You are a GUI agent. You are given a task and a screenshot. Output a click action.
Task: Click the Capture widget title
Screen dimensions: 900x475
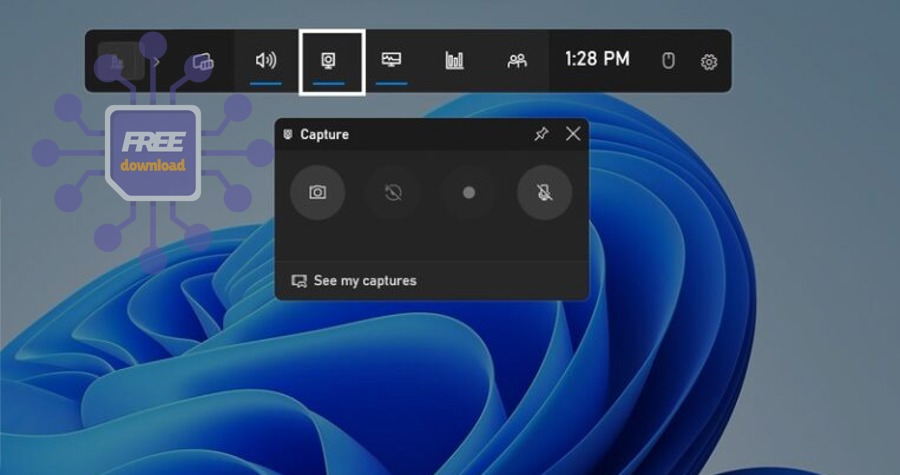pyautogui.click(x=324, y=134)
